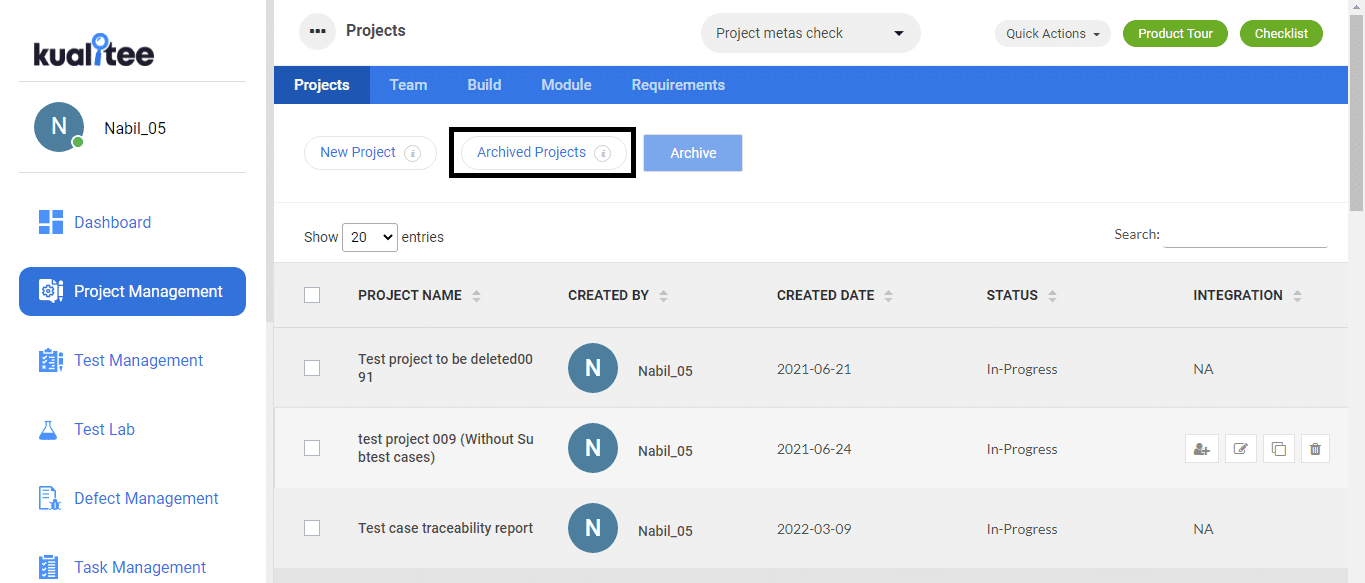Switch to the Requirements tab
The image size is (1365, 583).
tap(677, 84)
